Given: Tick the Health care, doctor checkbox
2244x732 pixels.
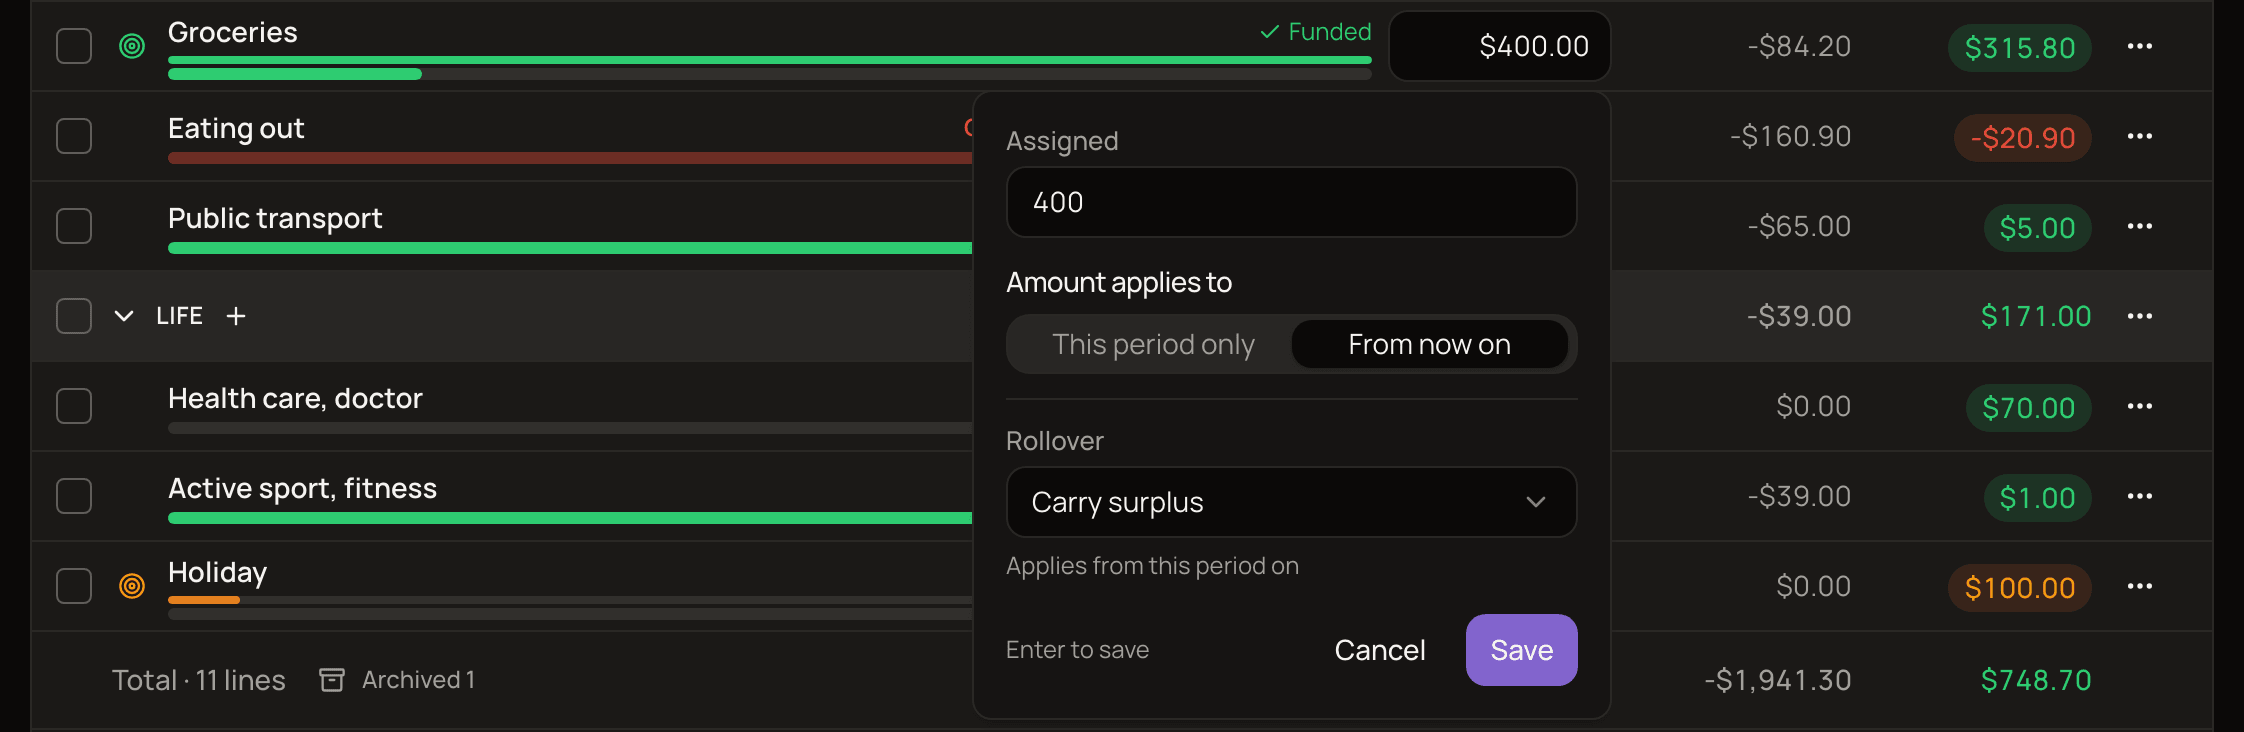Looking at the screenshot, I should (x=74, y=406).
